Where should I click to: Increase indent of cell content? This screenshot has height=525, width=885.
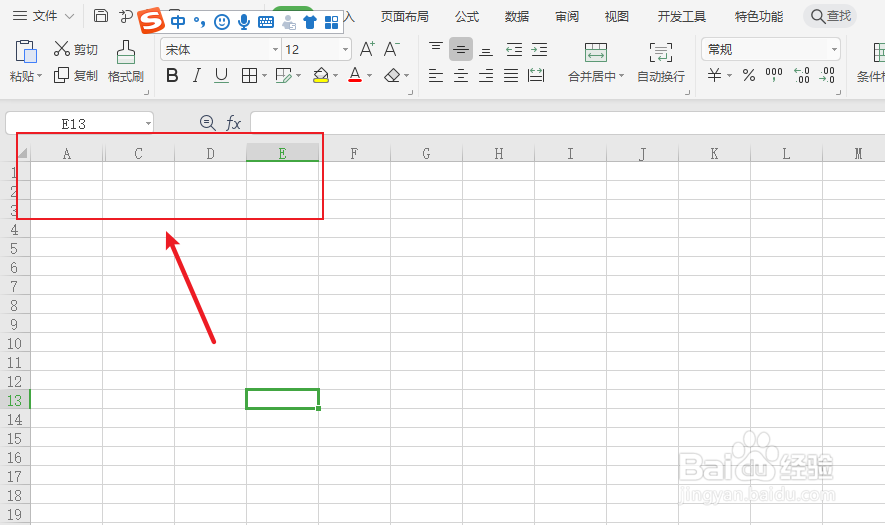[x=539, y=50]
